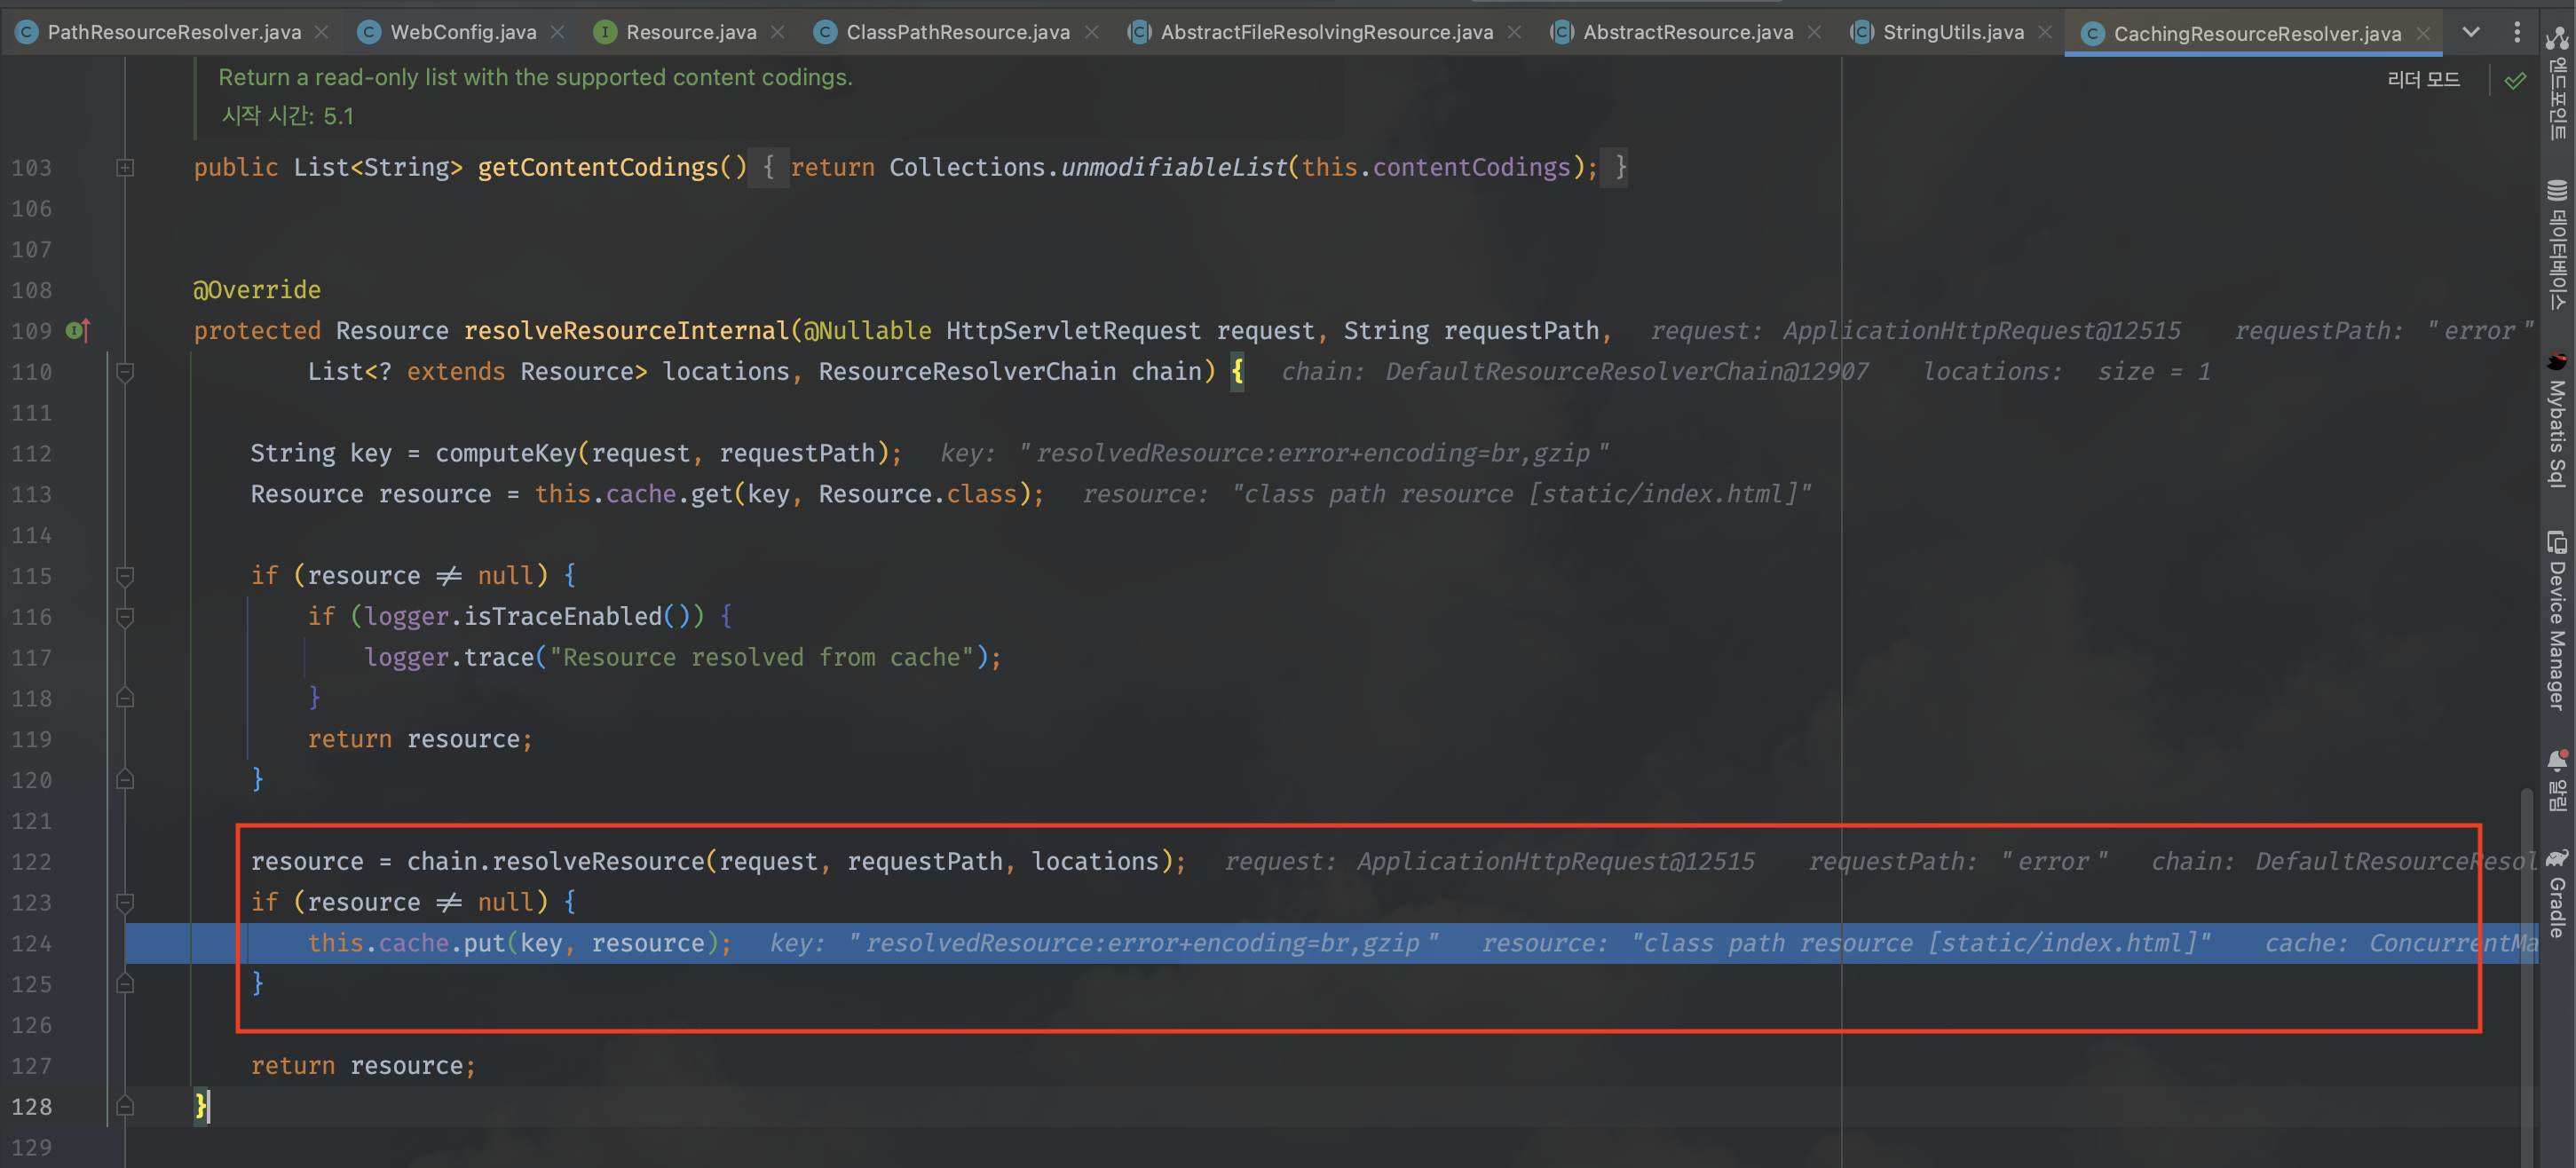This screenshot has height=1168, width=2576.
Task: Open the editor tabs three-dot menu
Action: (x=2517, y=32)
